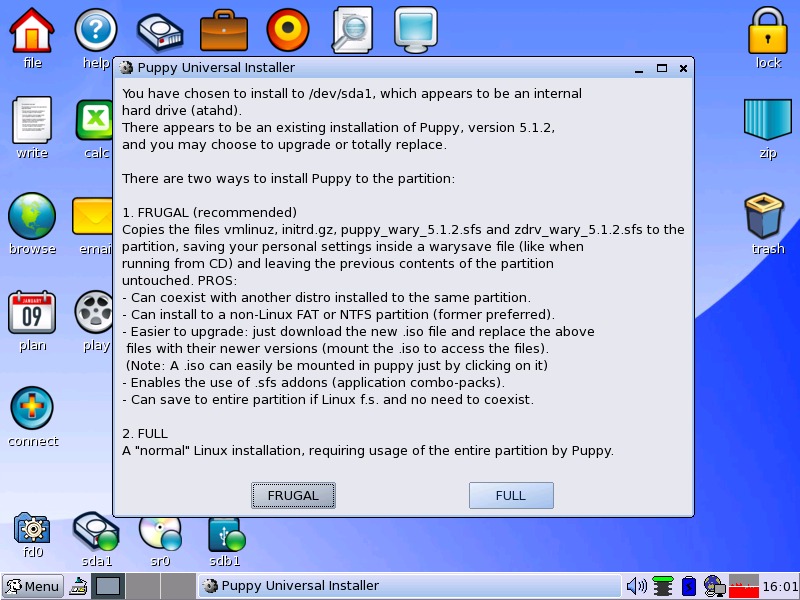Viewport: 800px width, 600px height.
Task: Click the lock padlock desktop icon
Action: pos(768,31)
